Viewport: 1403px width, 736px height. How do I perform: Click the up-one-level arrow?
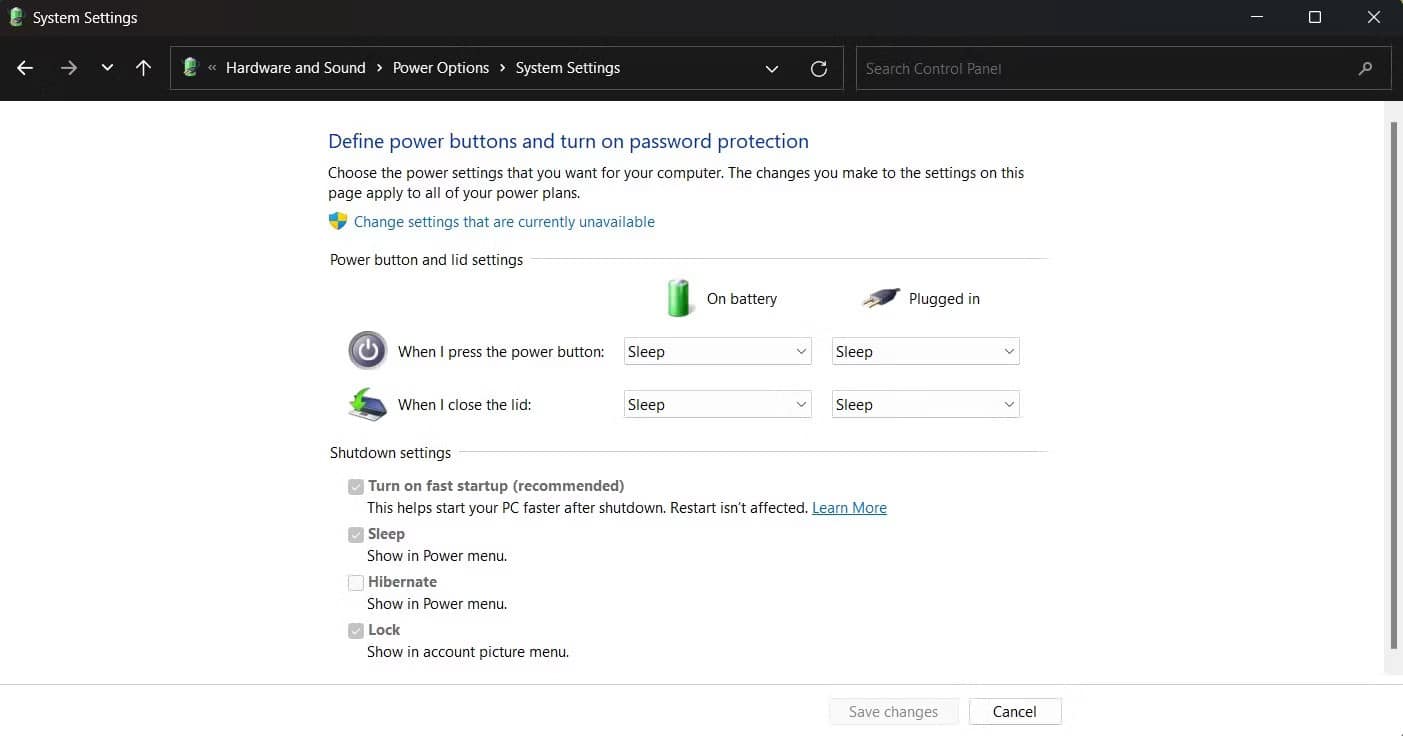[143, 67]
